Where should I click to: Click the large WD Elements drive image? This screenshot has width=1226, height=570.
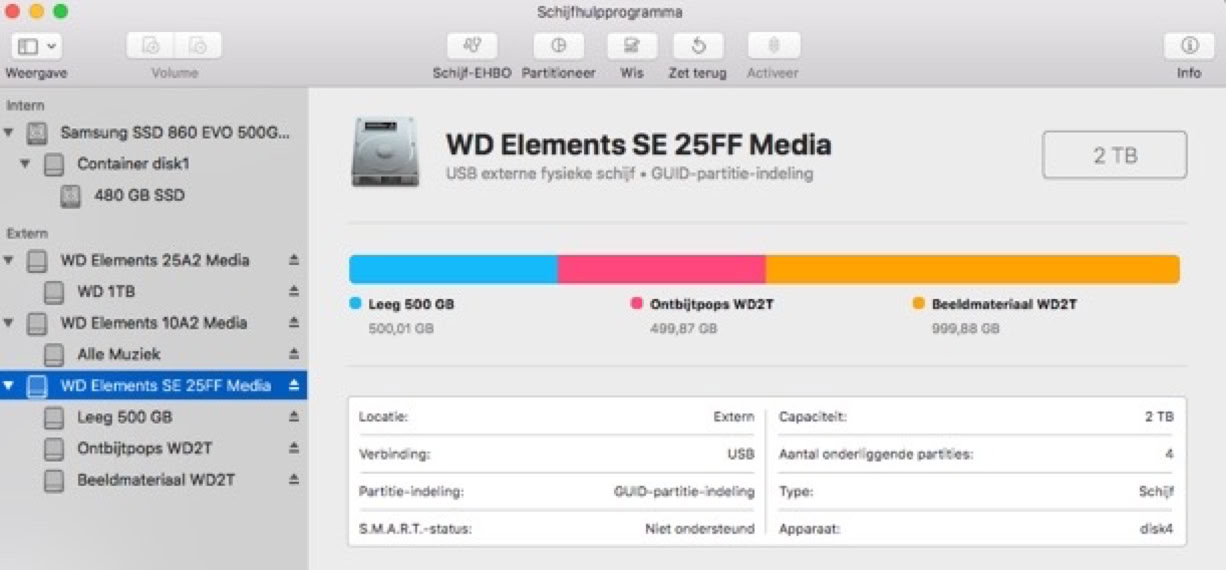click(385, 153)
